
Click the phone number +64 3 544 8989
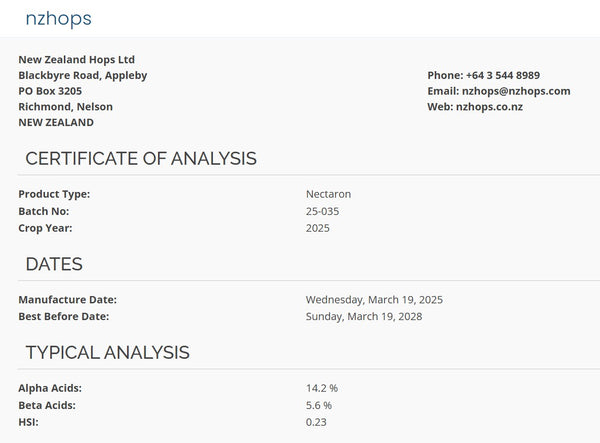503,75
